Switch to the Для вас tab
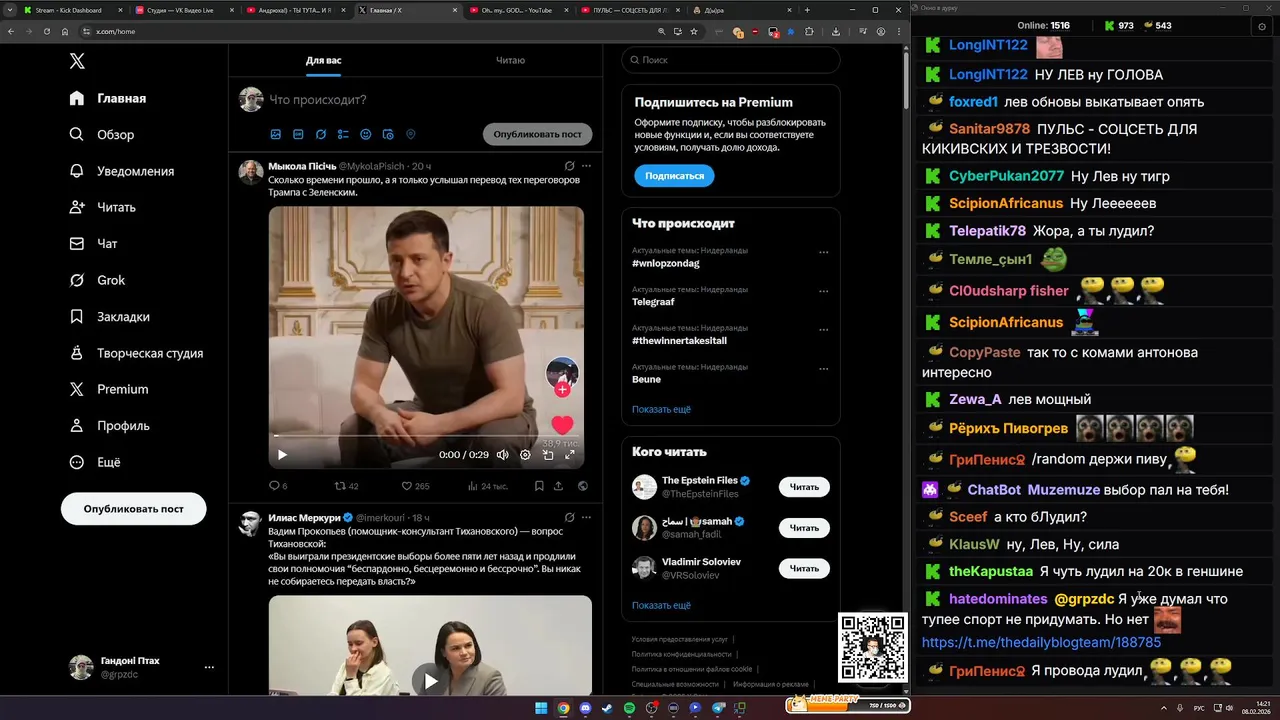 click(323, 60)
